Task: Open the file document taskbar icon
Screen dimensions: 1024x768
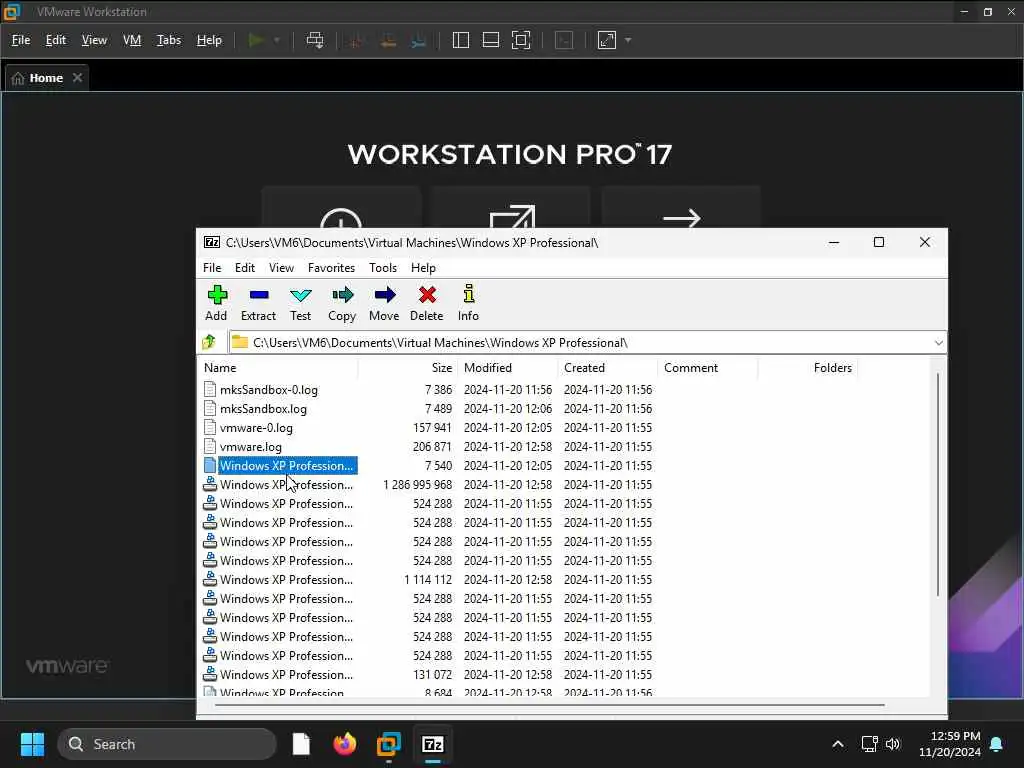Action: tap(301, 744)
